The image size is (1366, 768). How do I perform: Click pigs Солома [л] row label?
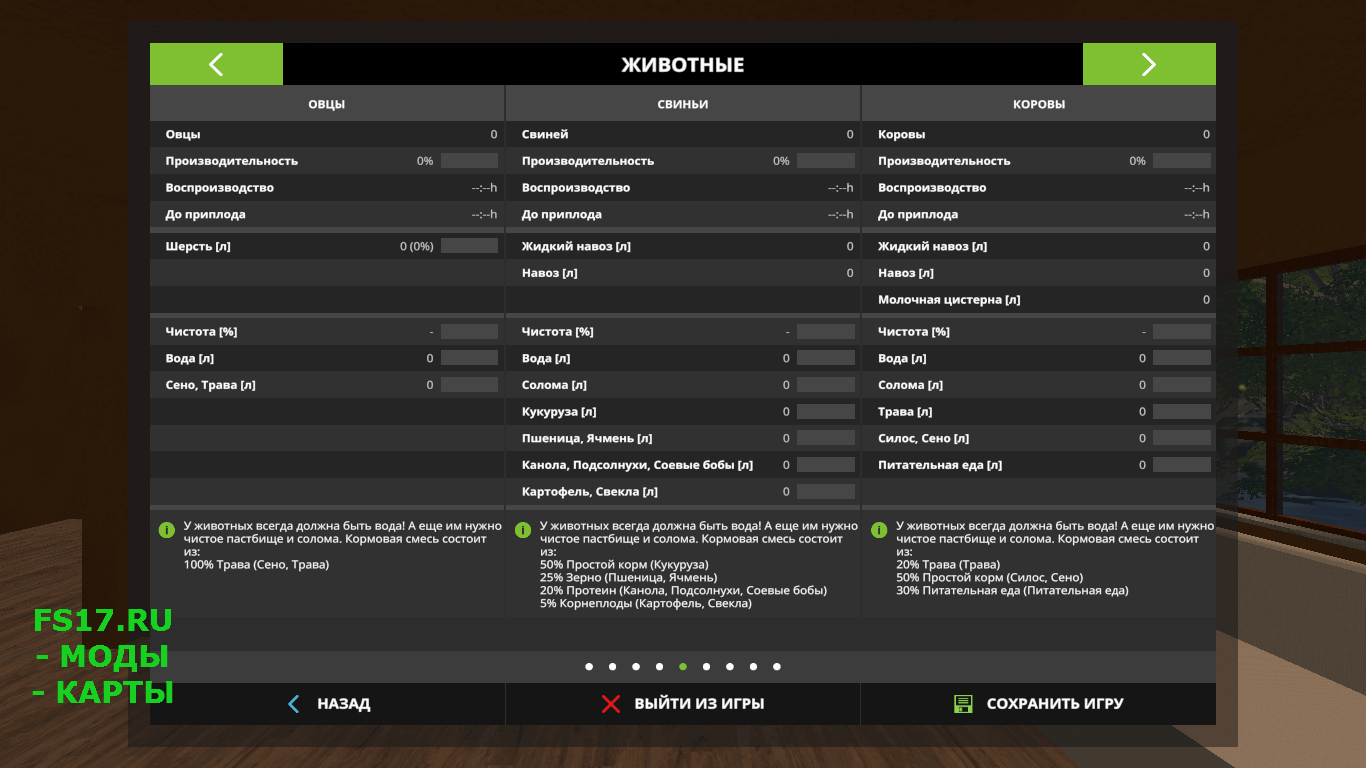point(554,385)
